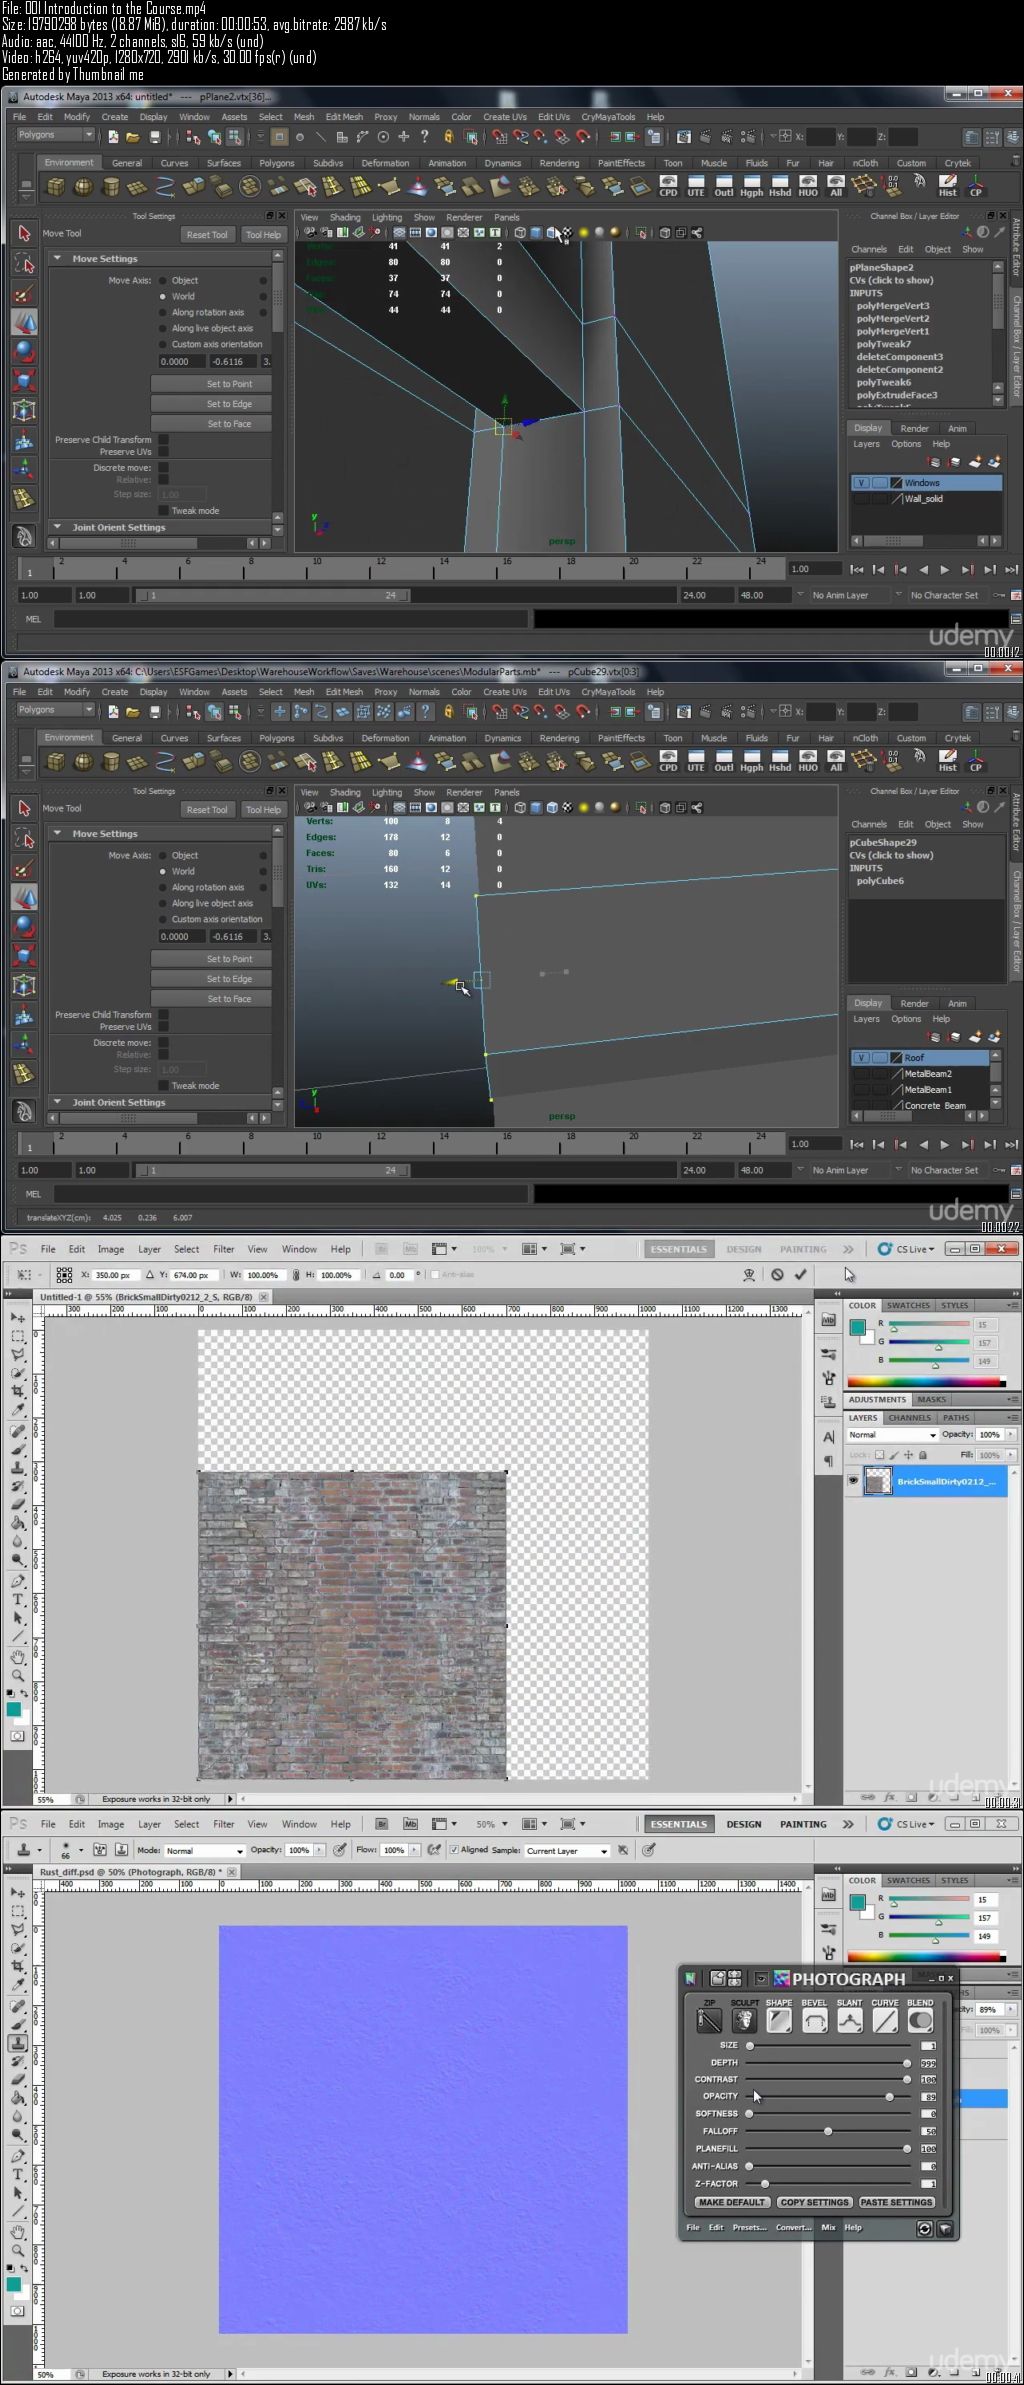
Task: Pick the Select arrow tool in untitled Maya toolbox
Action: tap(25, 233)
